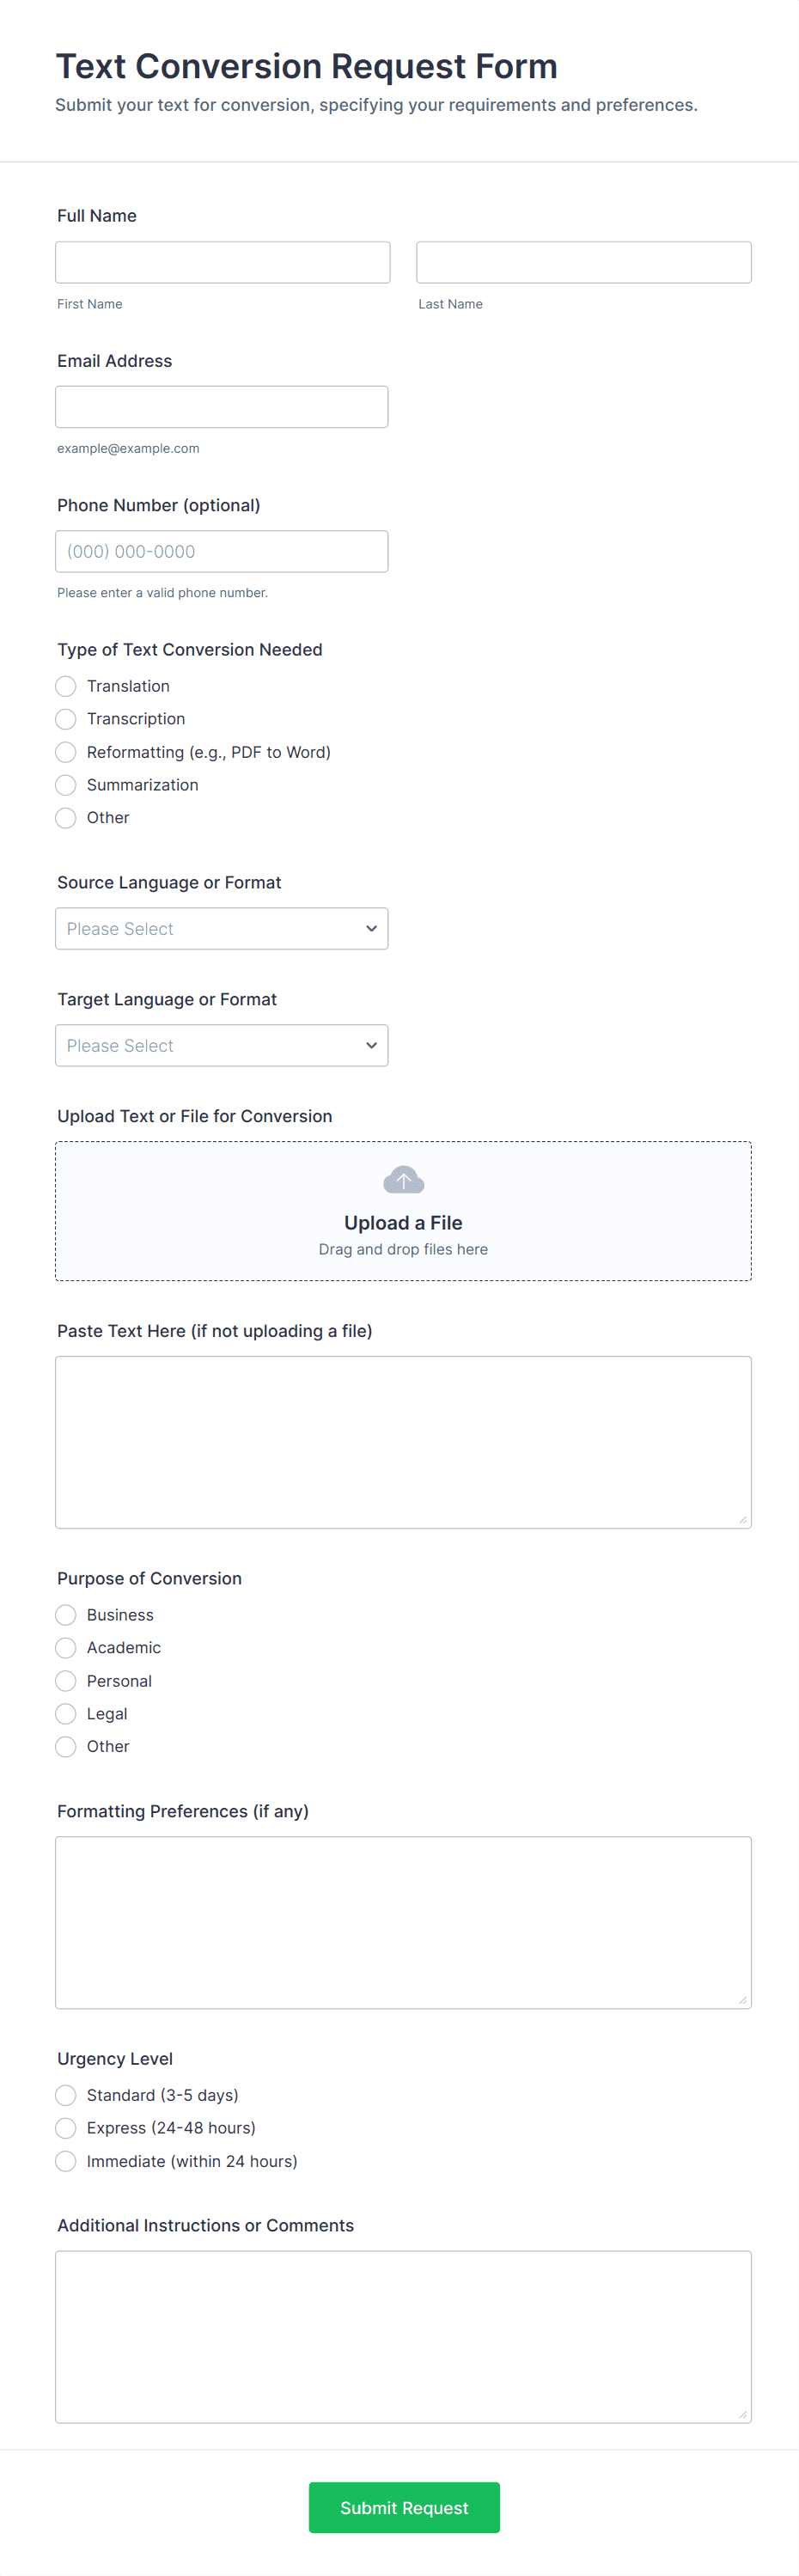Click the Paste Text Here textarea
The height and width of the screenshot is (2576, 799).
(403, 1442)
